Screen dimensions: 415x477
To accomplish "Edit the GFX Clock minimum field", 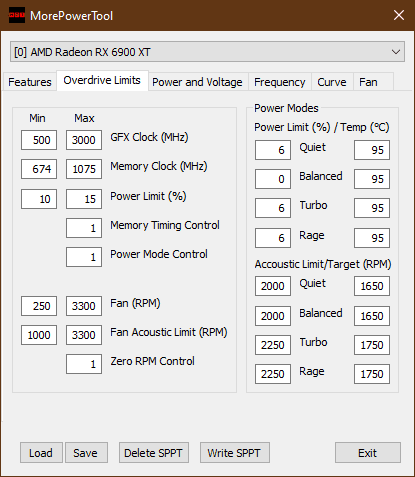I will [39, 140].
